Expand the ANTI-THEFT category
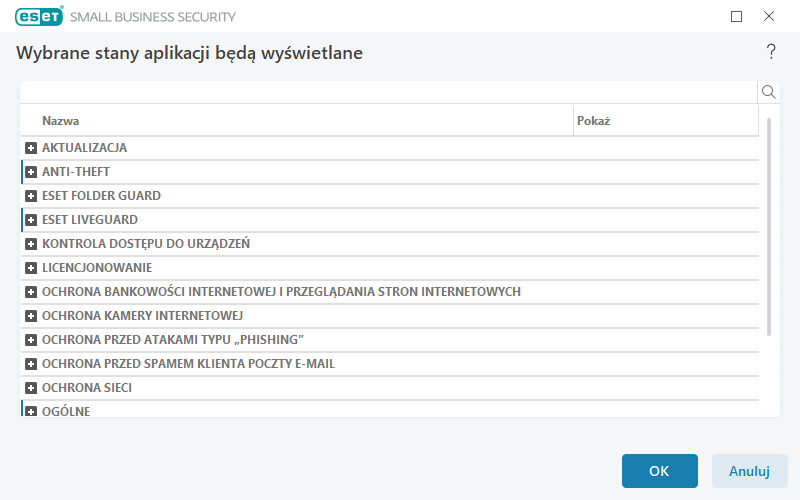Image resolution: width=800 pixels, height=500 pixels. tap(31, 172)
